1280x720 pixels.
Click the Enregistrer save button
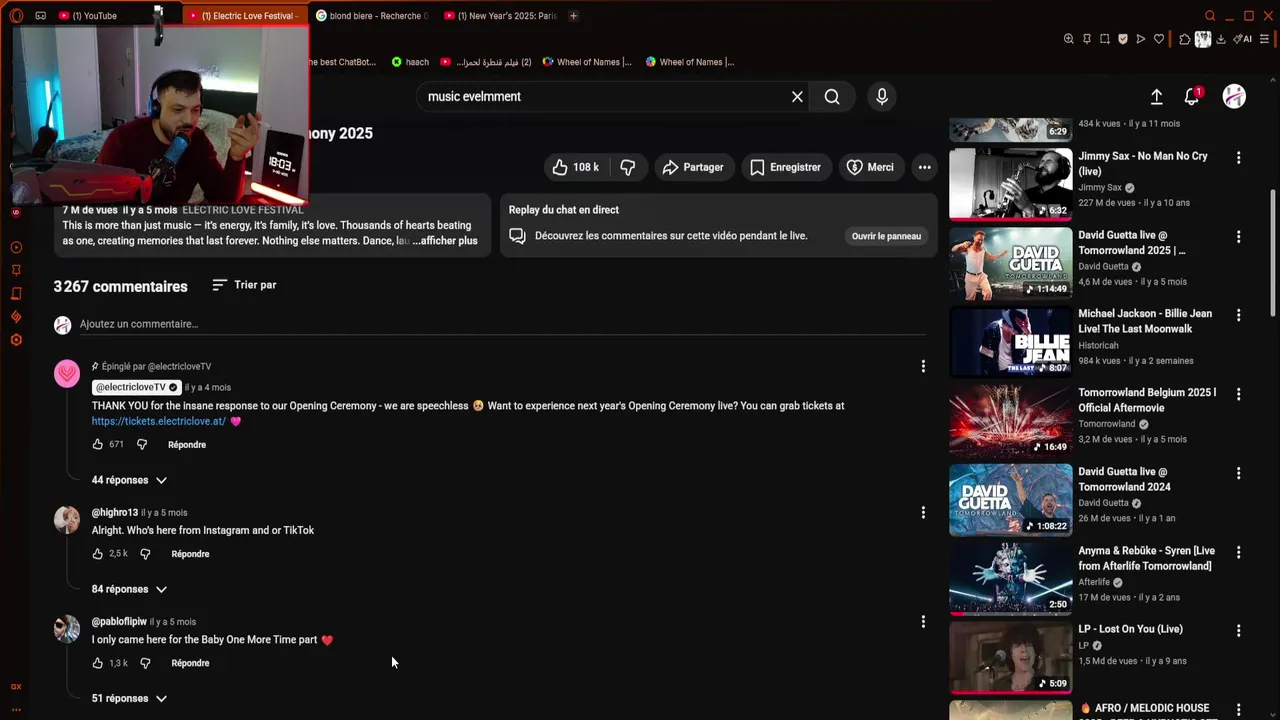click(x=786, y=168)
